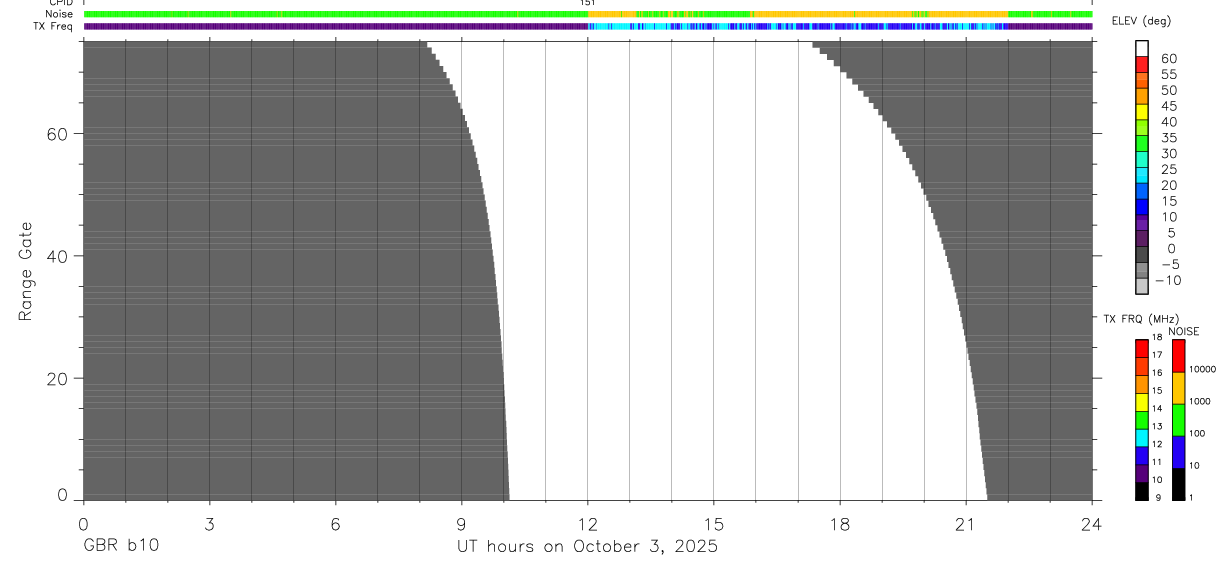This screenshot has height=567, width=1228.
Task: Select the cyan swatch in TX FRQ colorbar
Action: pyautogui.click(x=1142, y=437)
